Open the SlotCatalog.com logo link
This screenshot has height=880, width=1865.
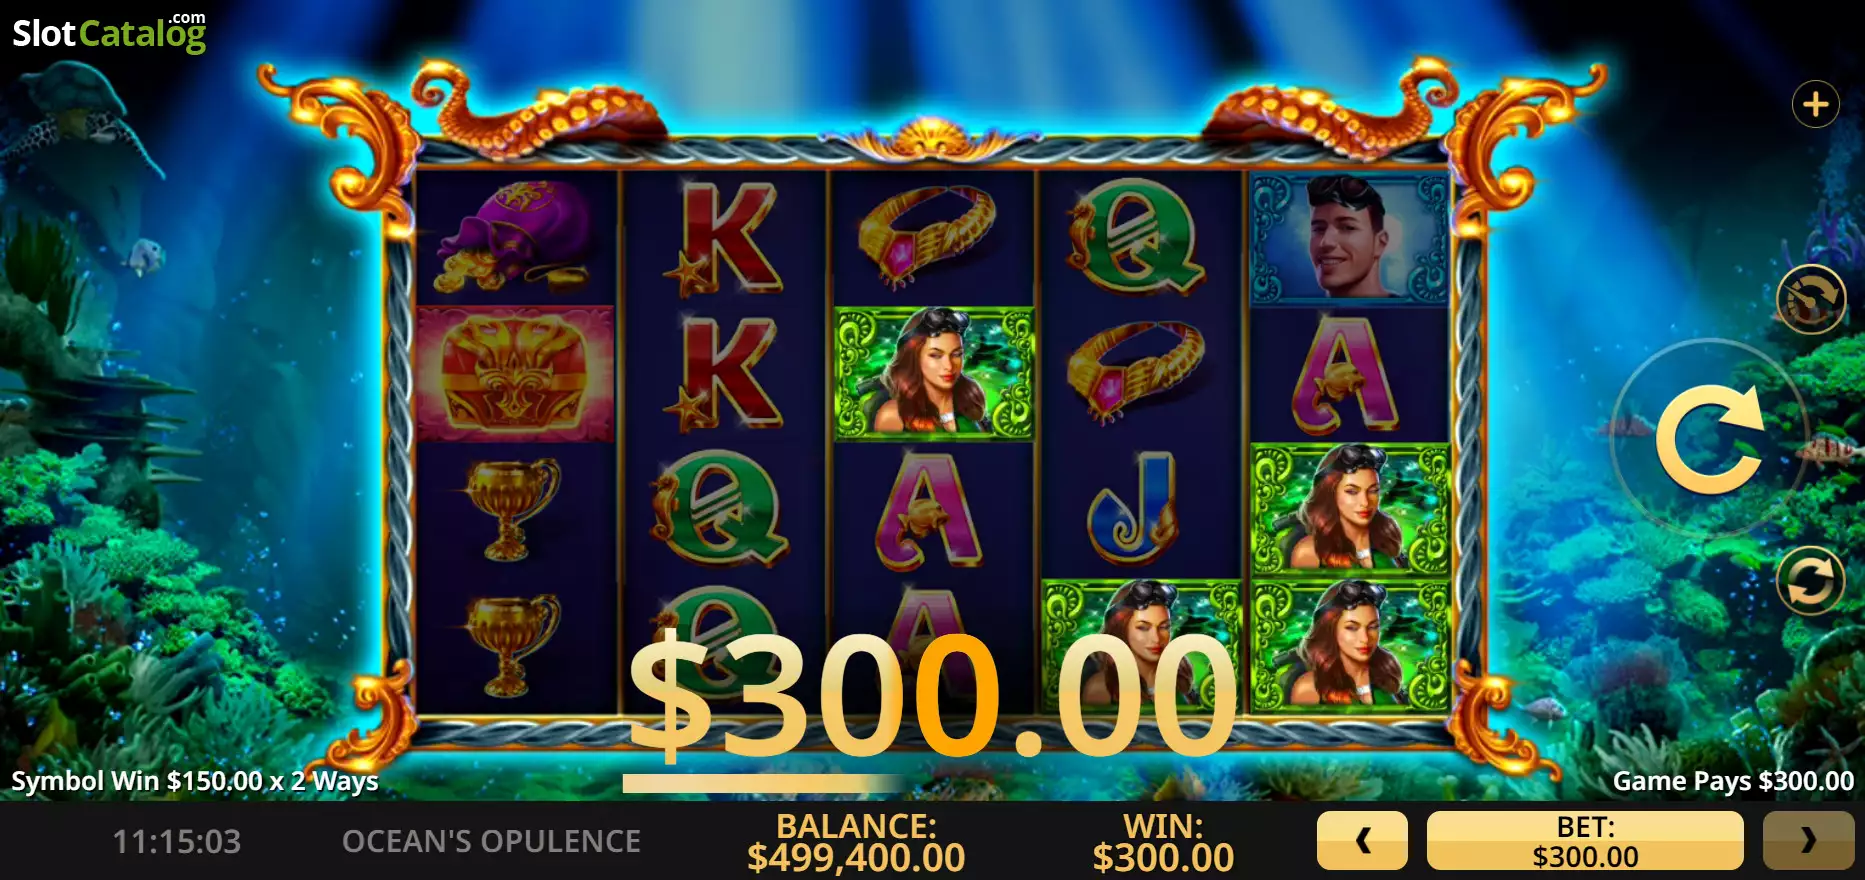109,32
